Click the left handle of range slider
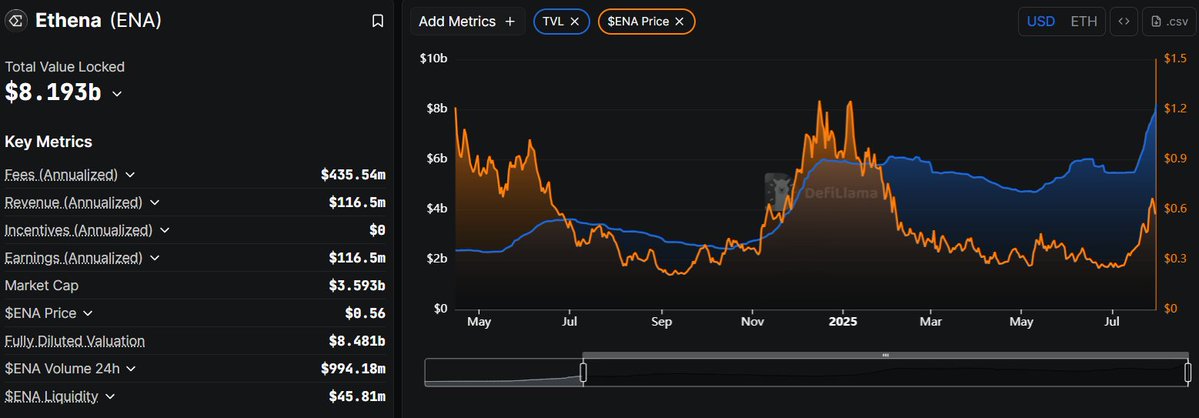The height and width of the screenshot is (418, 1199). click(583, 372)
